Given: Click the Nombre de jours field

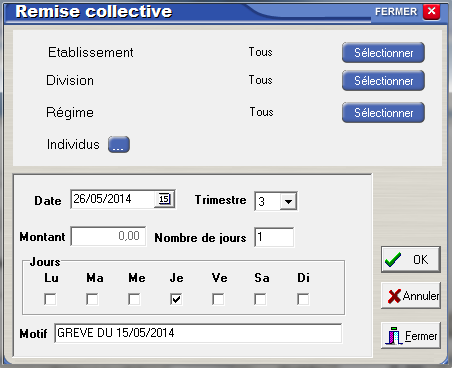Looking at the screenshot, I should tap(274, 237).
